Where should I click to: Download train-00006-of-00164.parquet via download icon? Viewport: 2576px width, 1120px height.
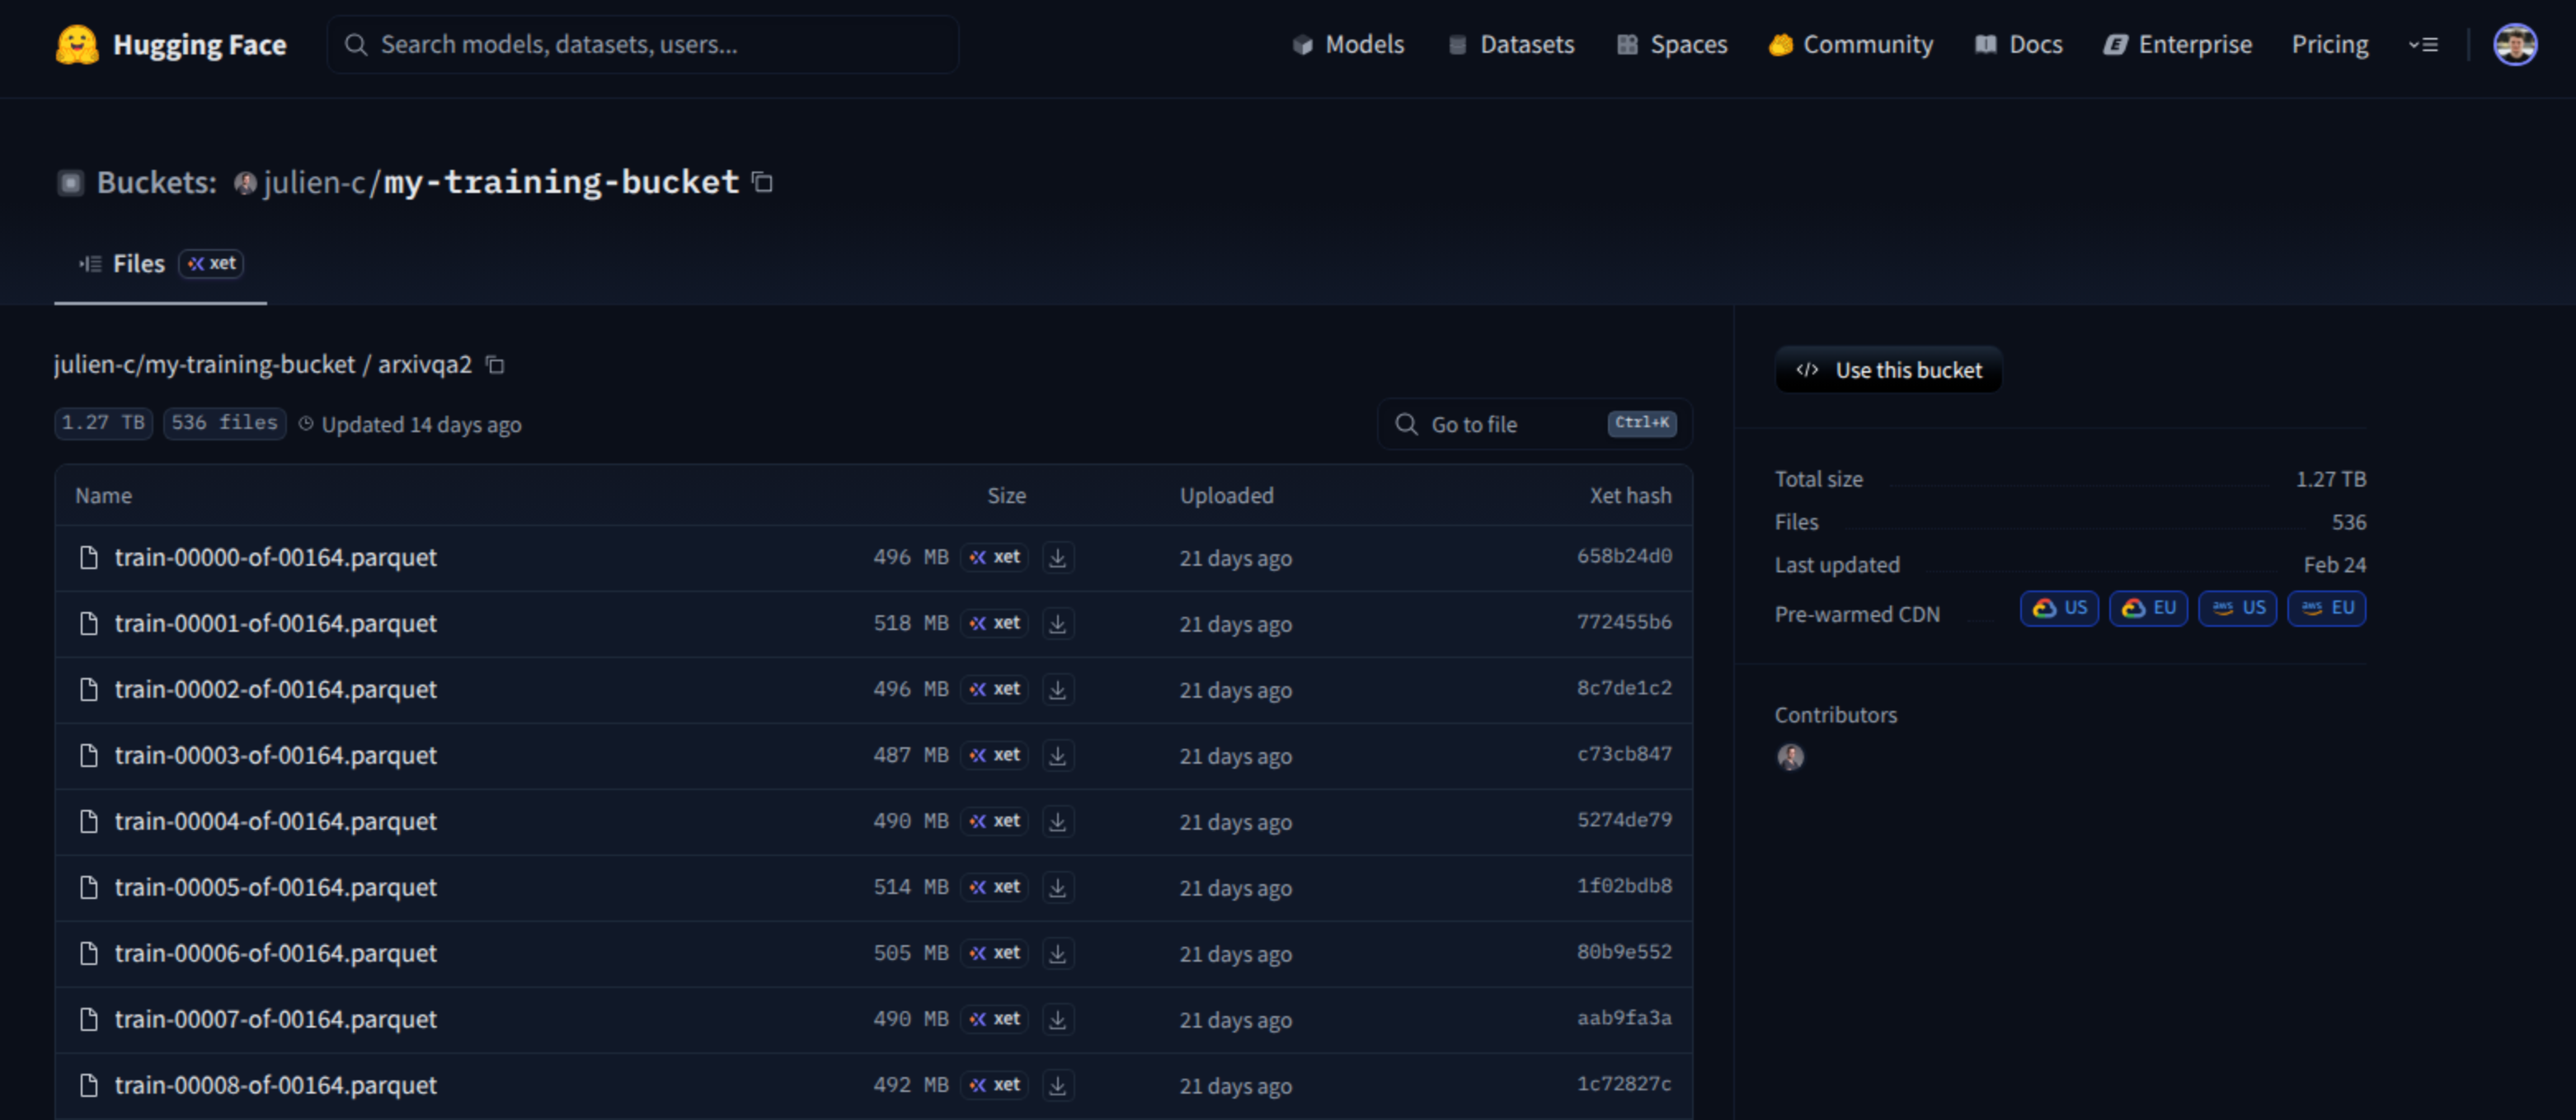[1057, 953]
